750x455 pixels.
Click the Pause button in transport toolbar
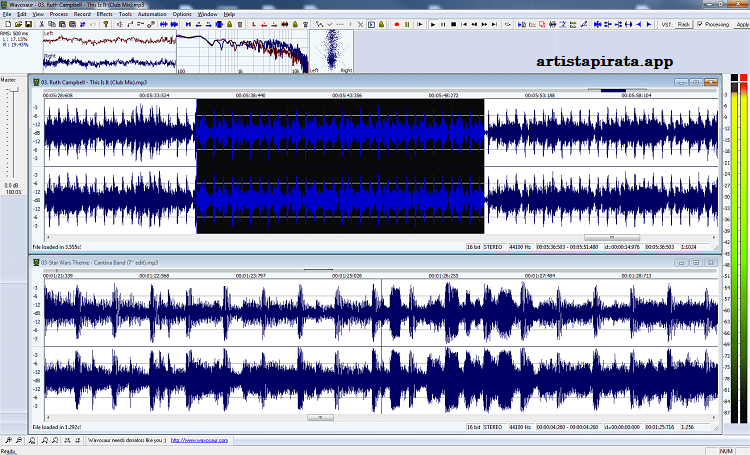tap(443, 24)
